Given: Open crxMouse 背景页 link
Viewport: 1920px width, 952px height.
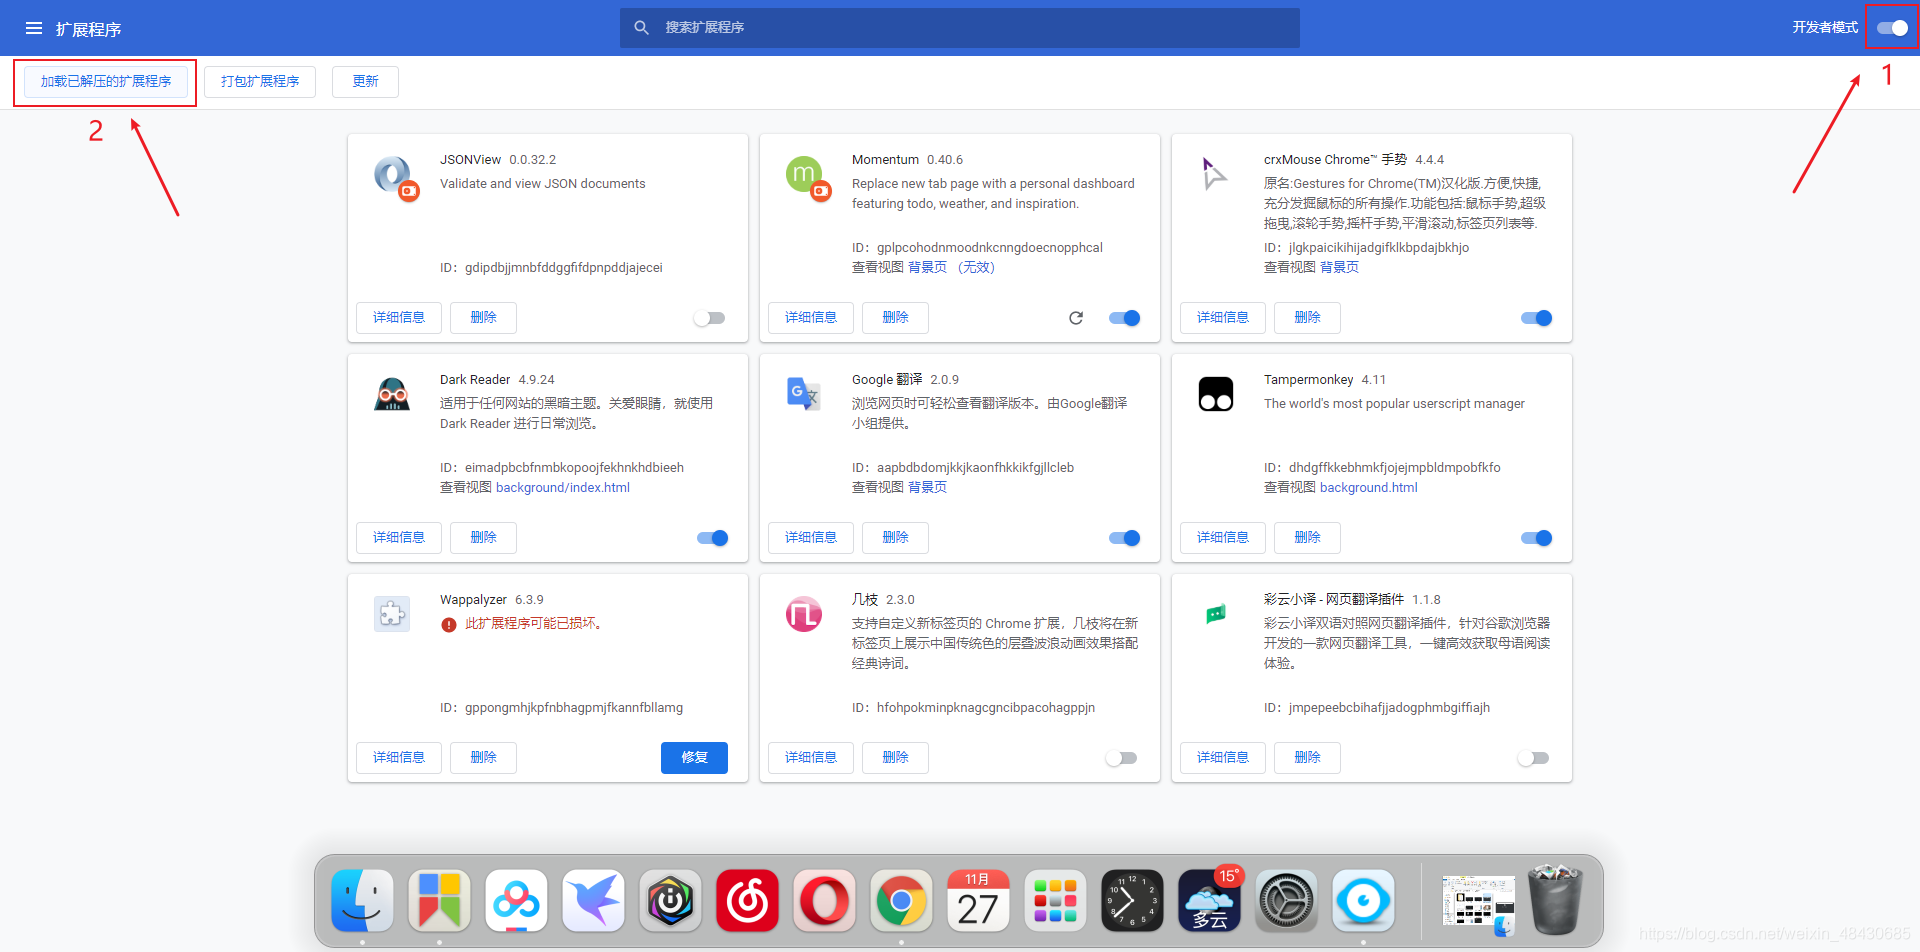Looking at the screenshot, I should coord(1339,267).
